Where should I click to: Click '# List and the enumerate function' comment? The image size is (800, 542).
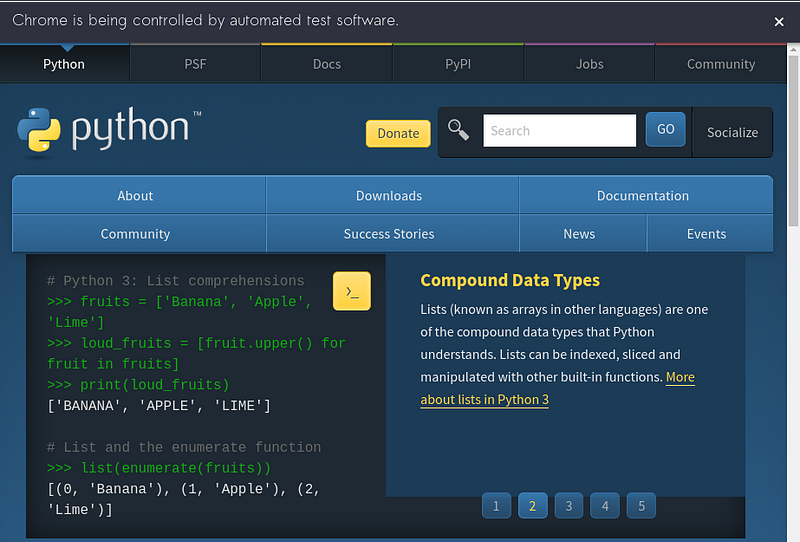click(x=184, y=447)
